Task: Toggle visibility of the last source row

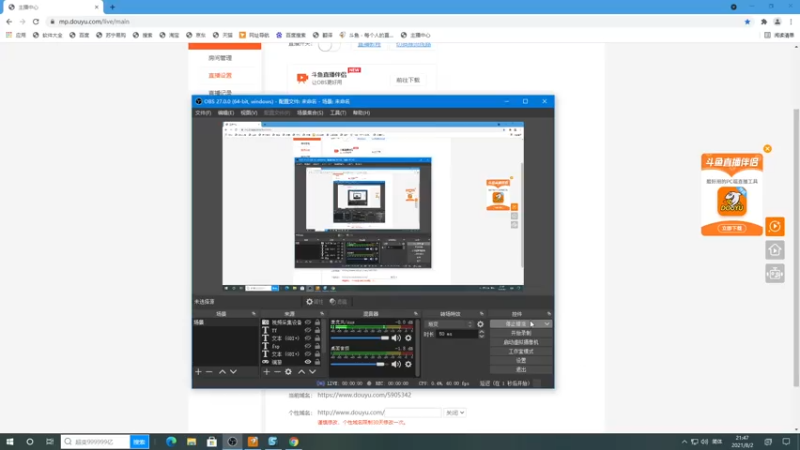Action: [x=308, y=362]
